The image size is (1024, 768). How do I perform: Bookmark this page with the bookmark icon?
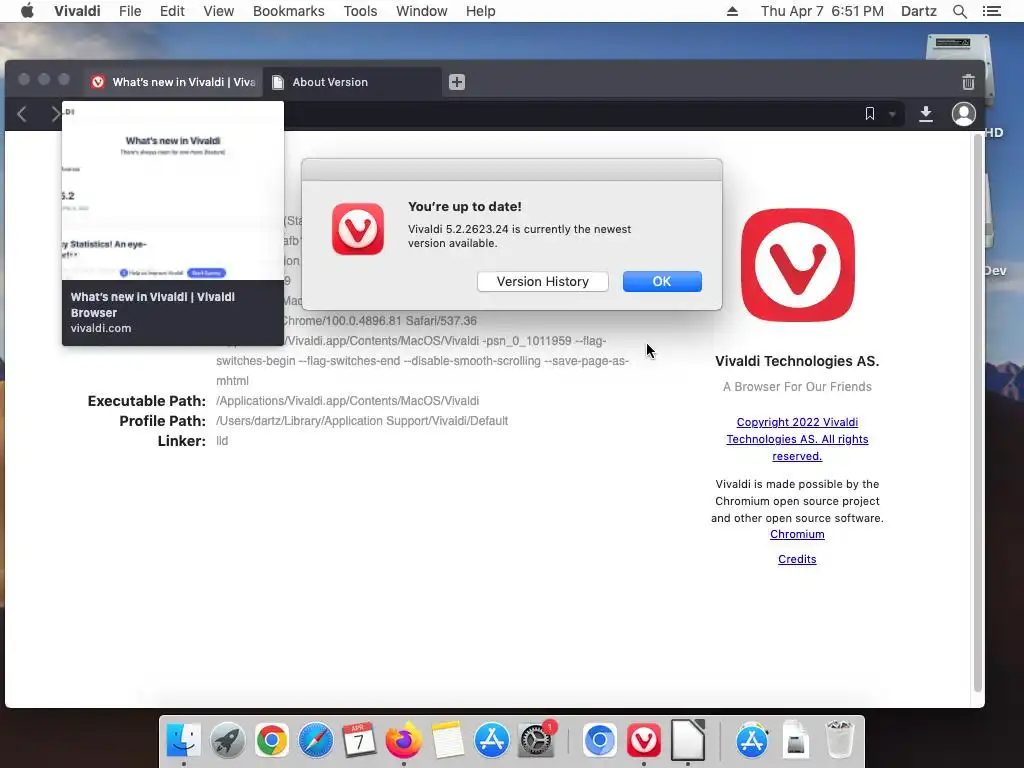click(x=870, y=114)
